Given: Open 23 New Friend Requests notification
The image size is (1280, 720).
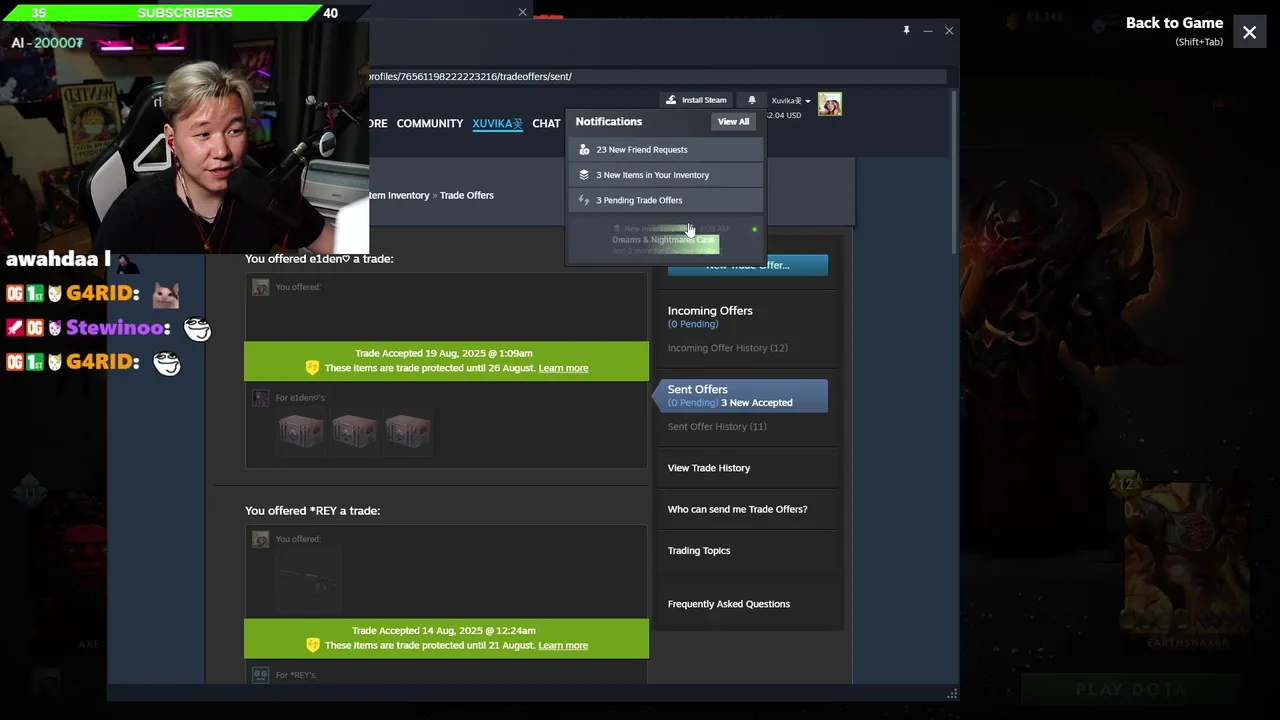Looking at the screenshot, I should tap(666, 149).
